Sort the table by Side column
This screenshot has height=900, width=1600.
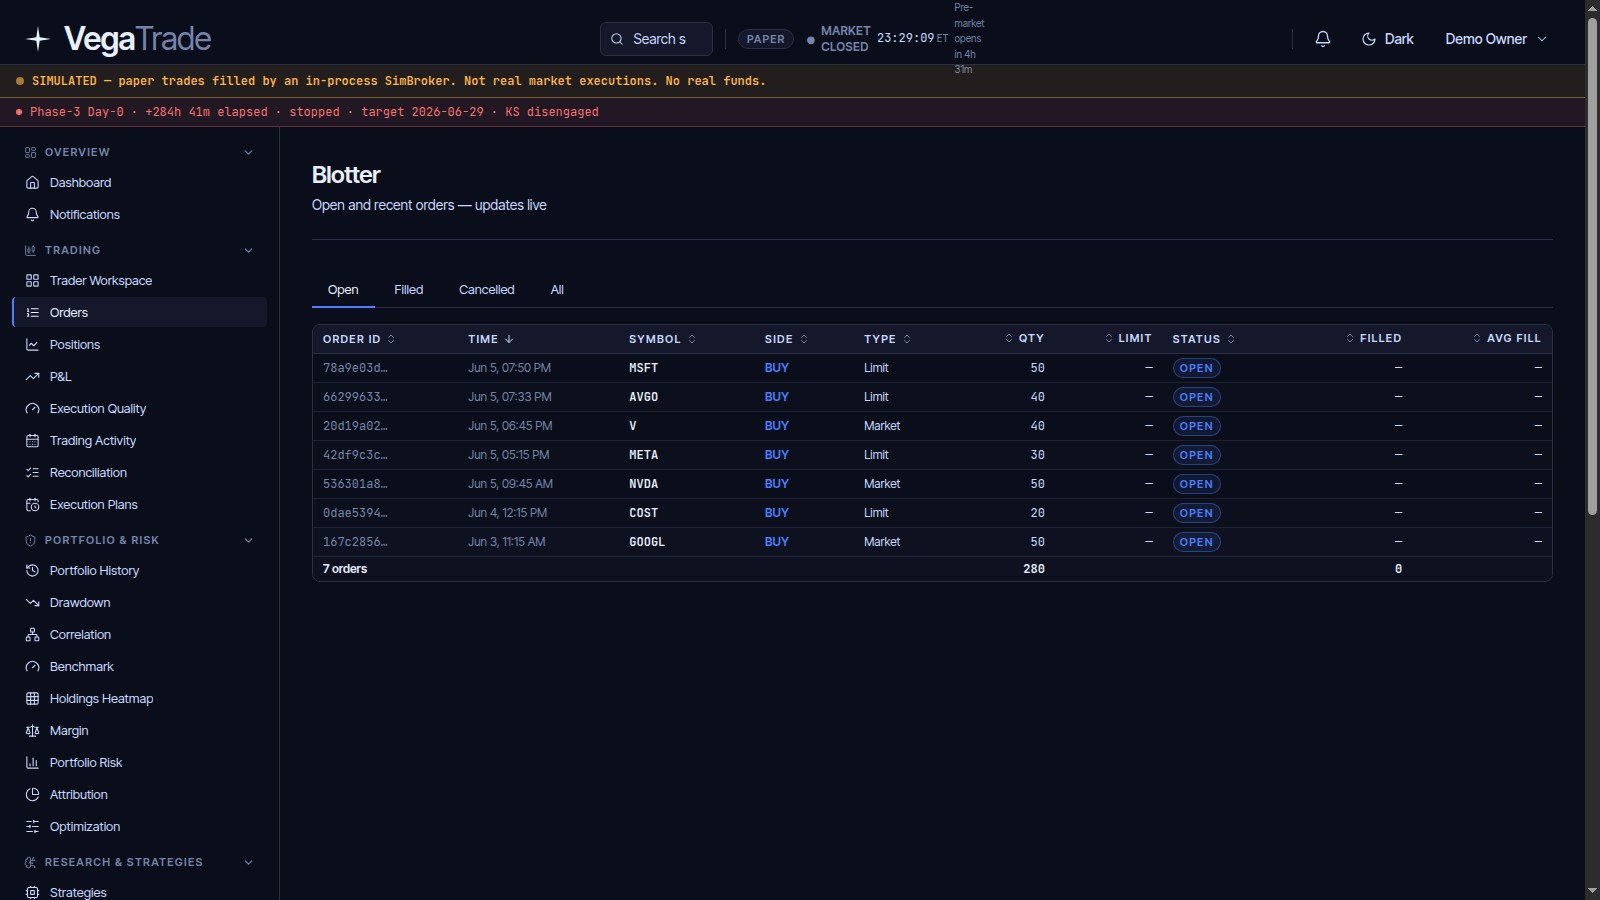coord(786,339)
